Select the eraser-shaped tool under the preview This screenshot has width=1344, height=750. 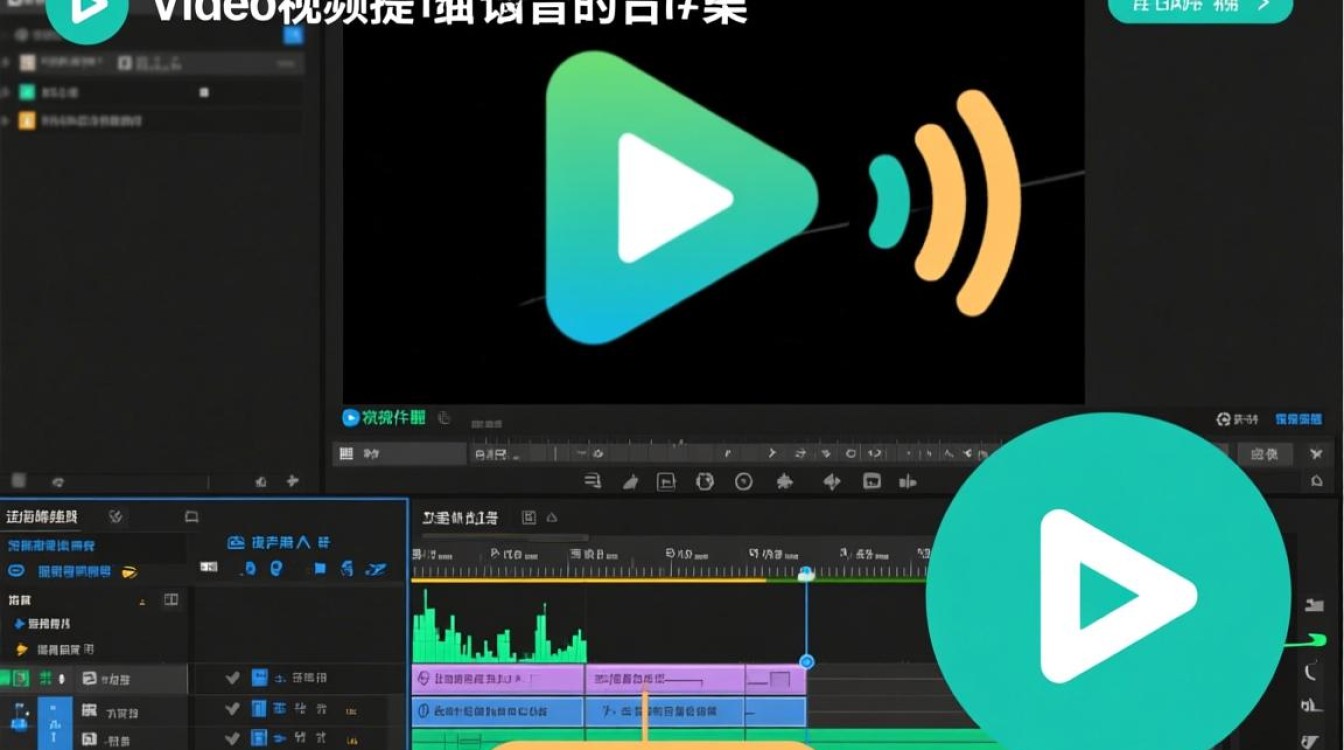[630, 482]
